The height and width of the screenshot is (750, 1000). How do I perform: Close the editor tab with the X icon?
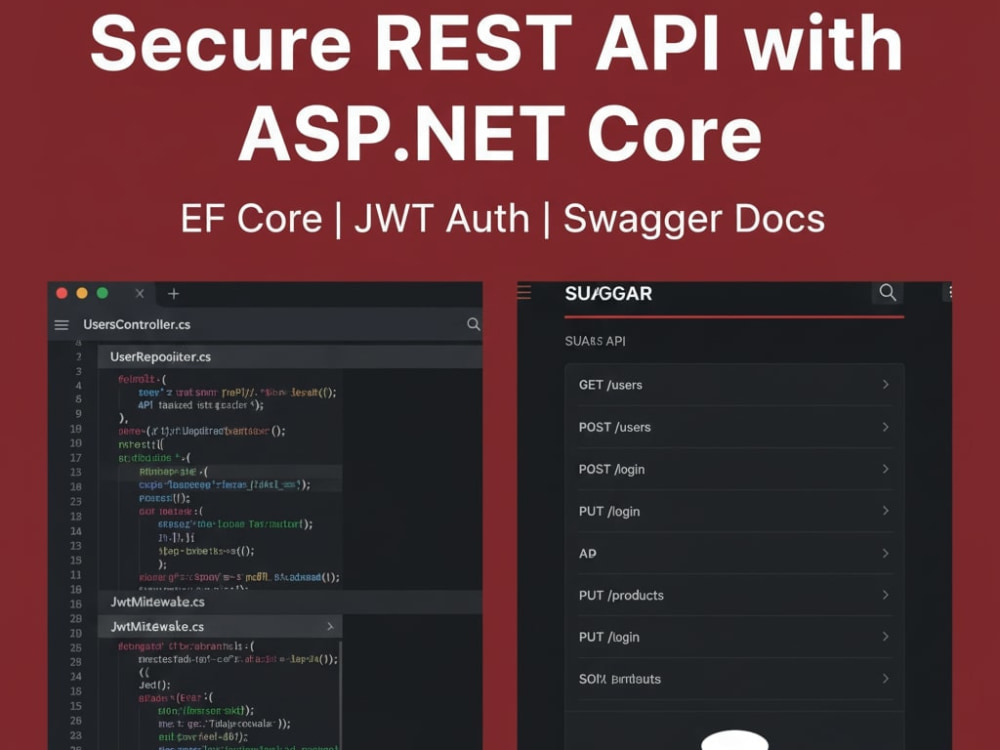tap(140, 293)
